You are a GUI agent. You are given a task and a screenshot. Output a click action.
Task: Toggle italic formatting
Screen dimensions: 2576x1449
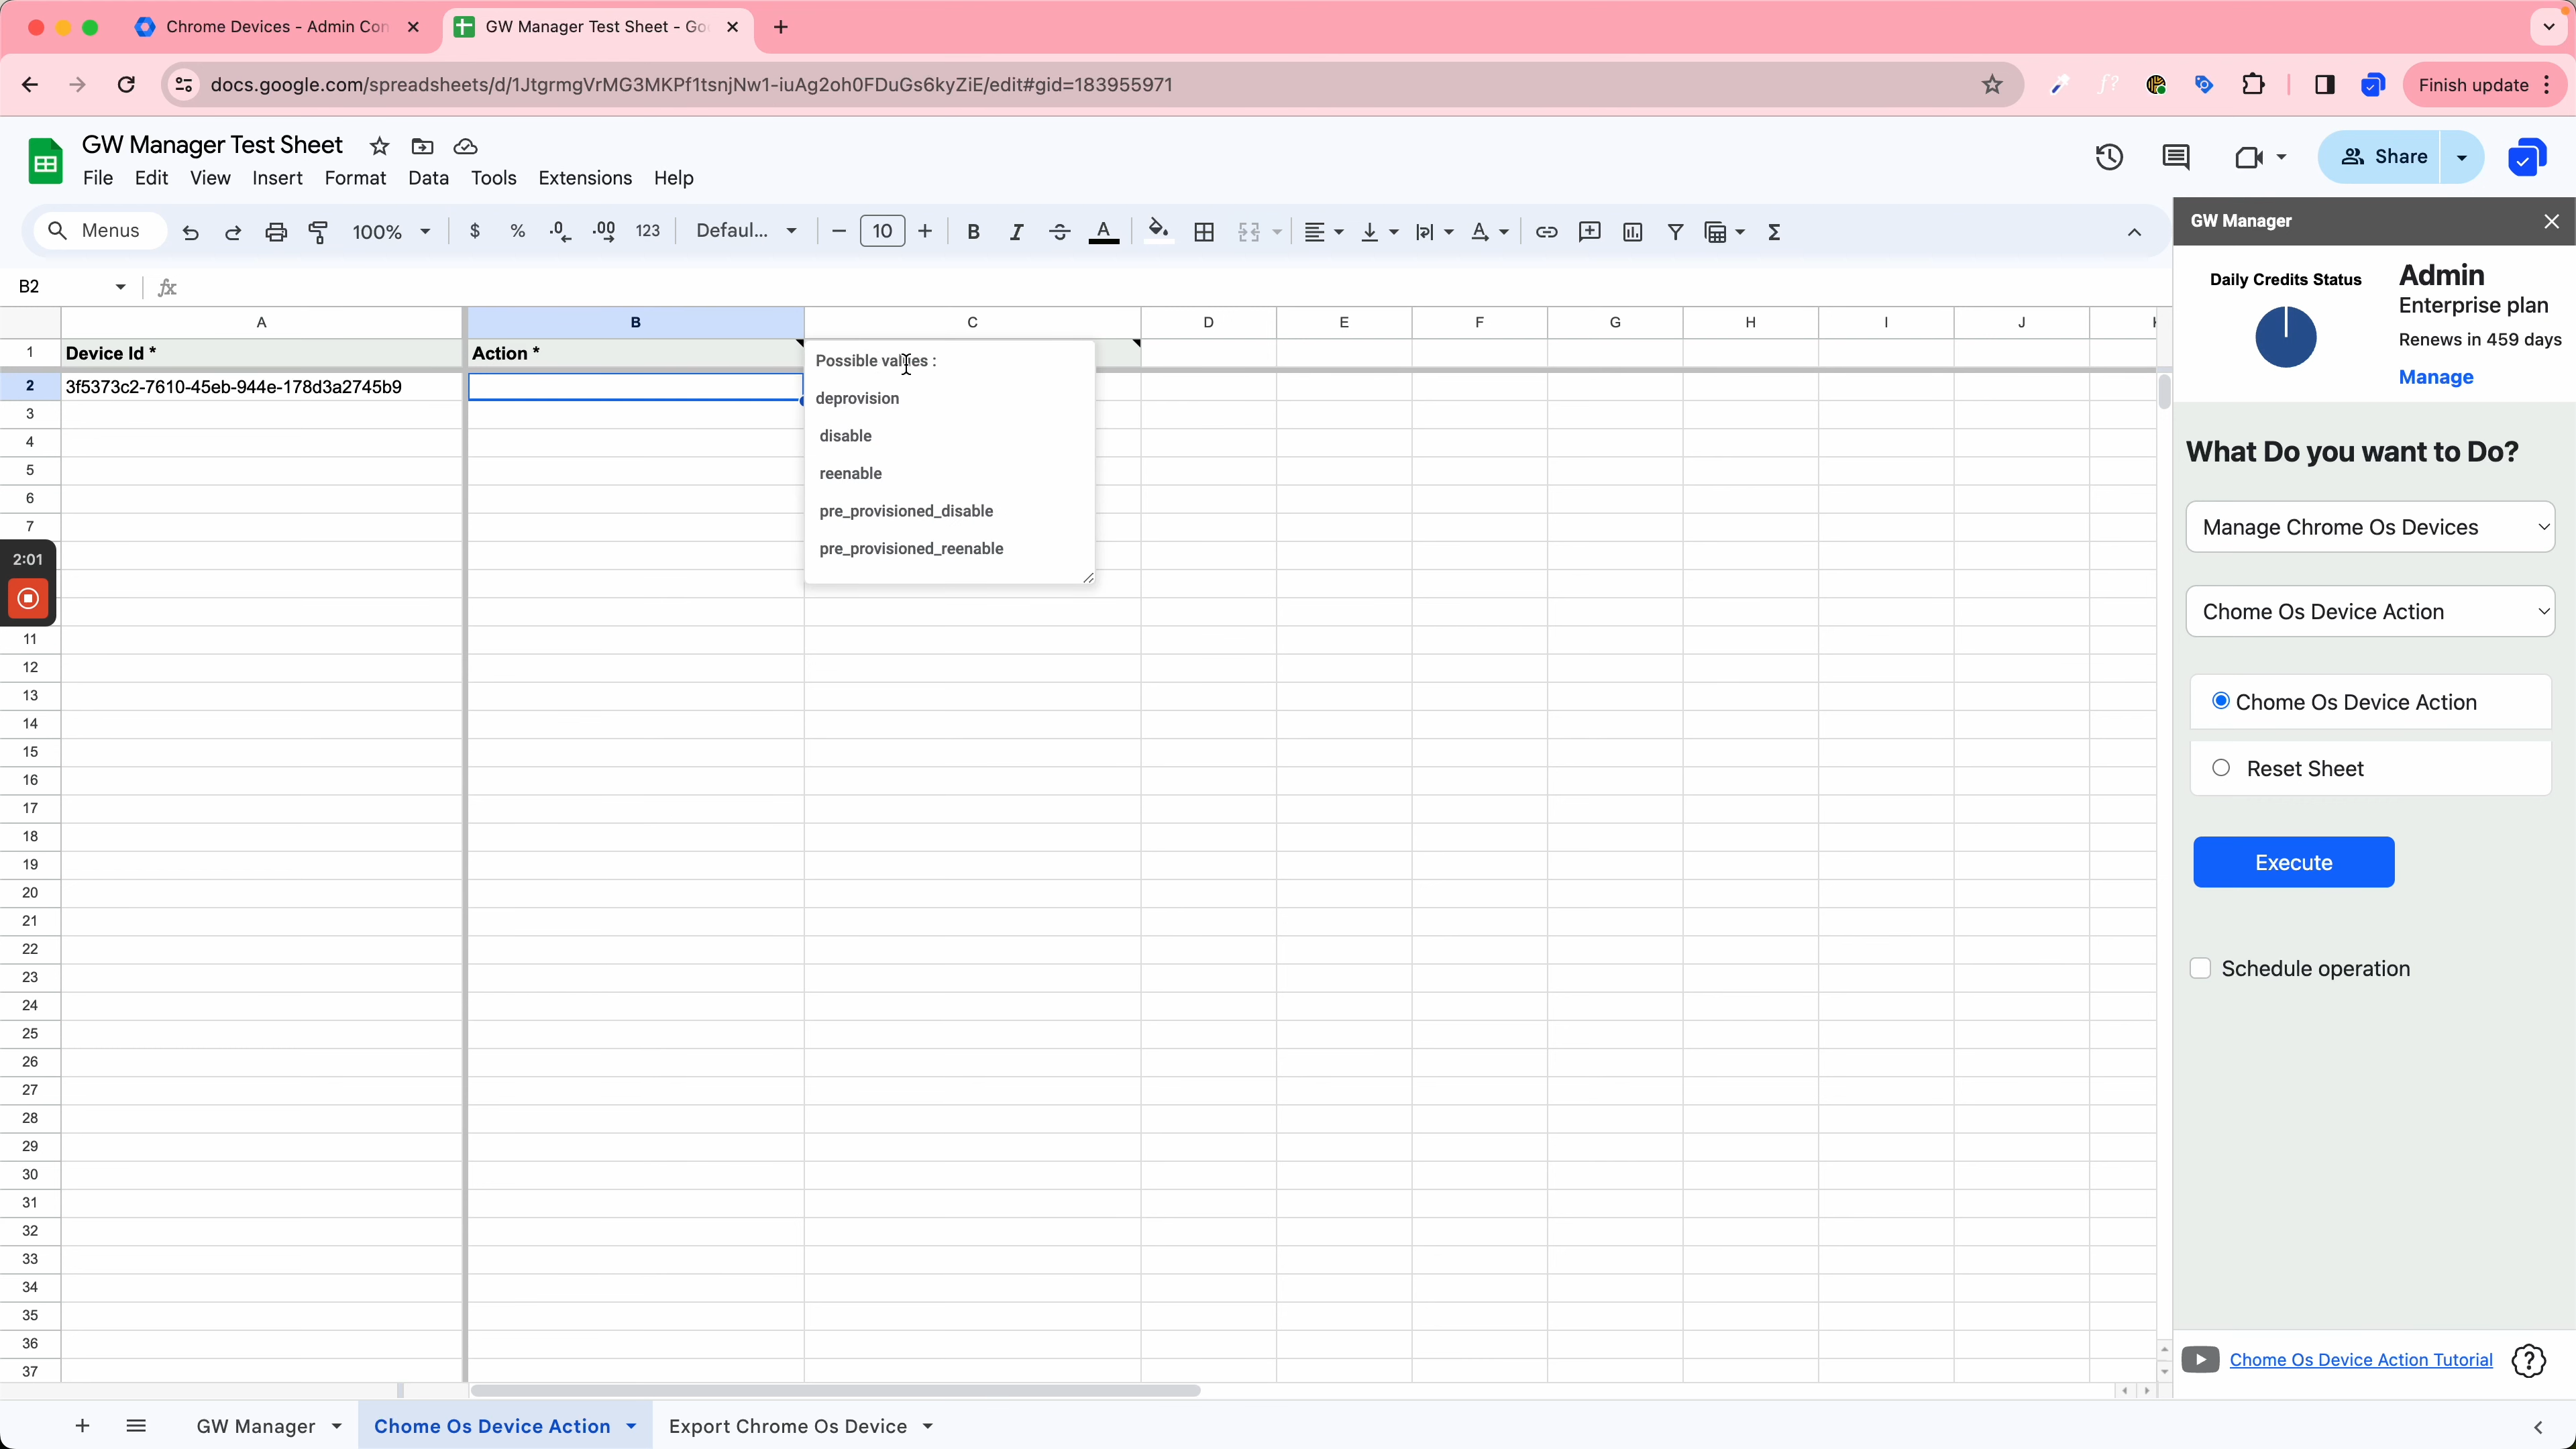(1016, 232)
